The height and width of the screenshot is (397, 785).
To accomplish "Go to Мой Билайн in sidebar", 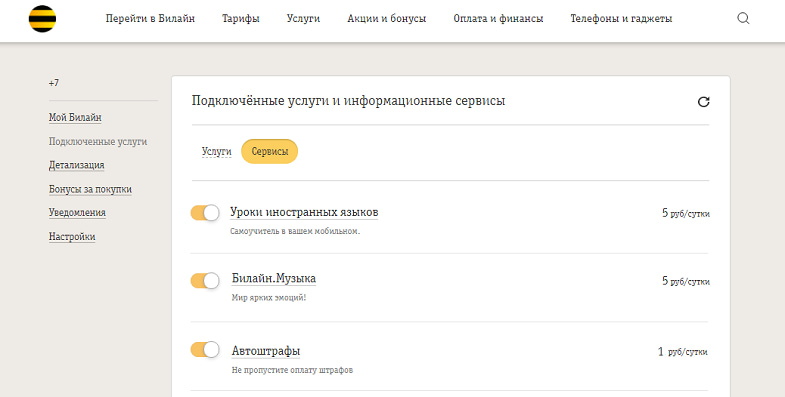I will [x=75, y=118].
